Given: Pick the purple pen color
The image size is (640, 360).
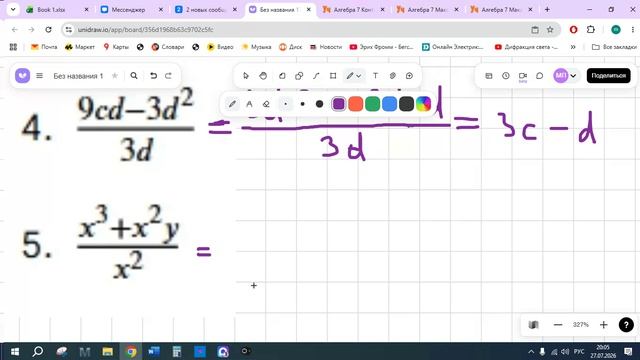Looking at the screenshot, I should (x=338, y=104).
